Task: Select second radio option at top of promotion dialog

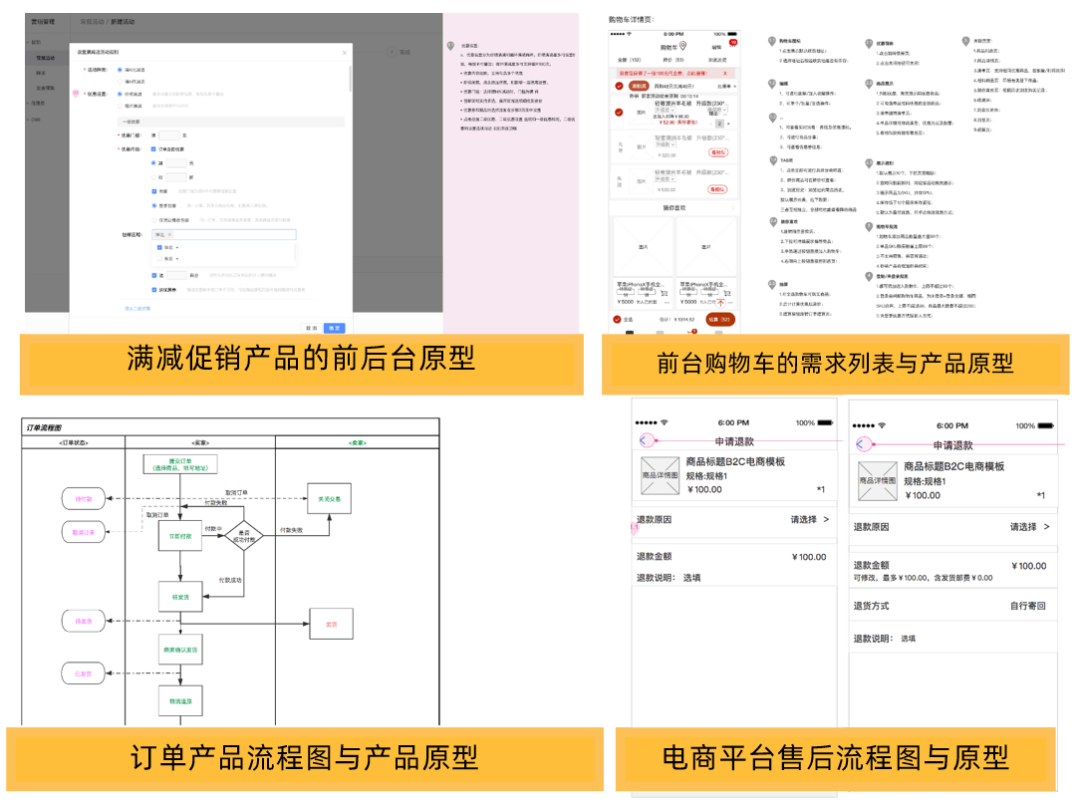Action: tap(120, 81)
